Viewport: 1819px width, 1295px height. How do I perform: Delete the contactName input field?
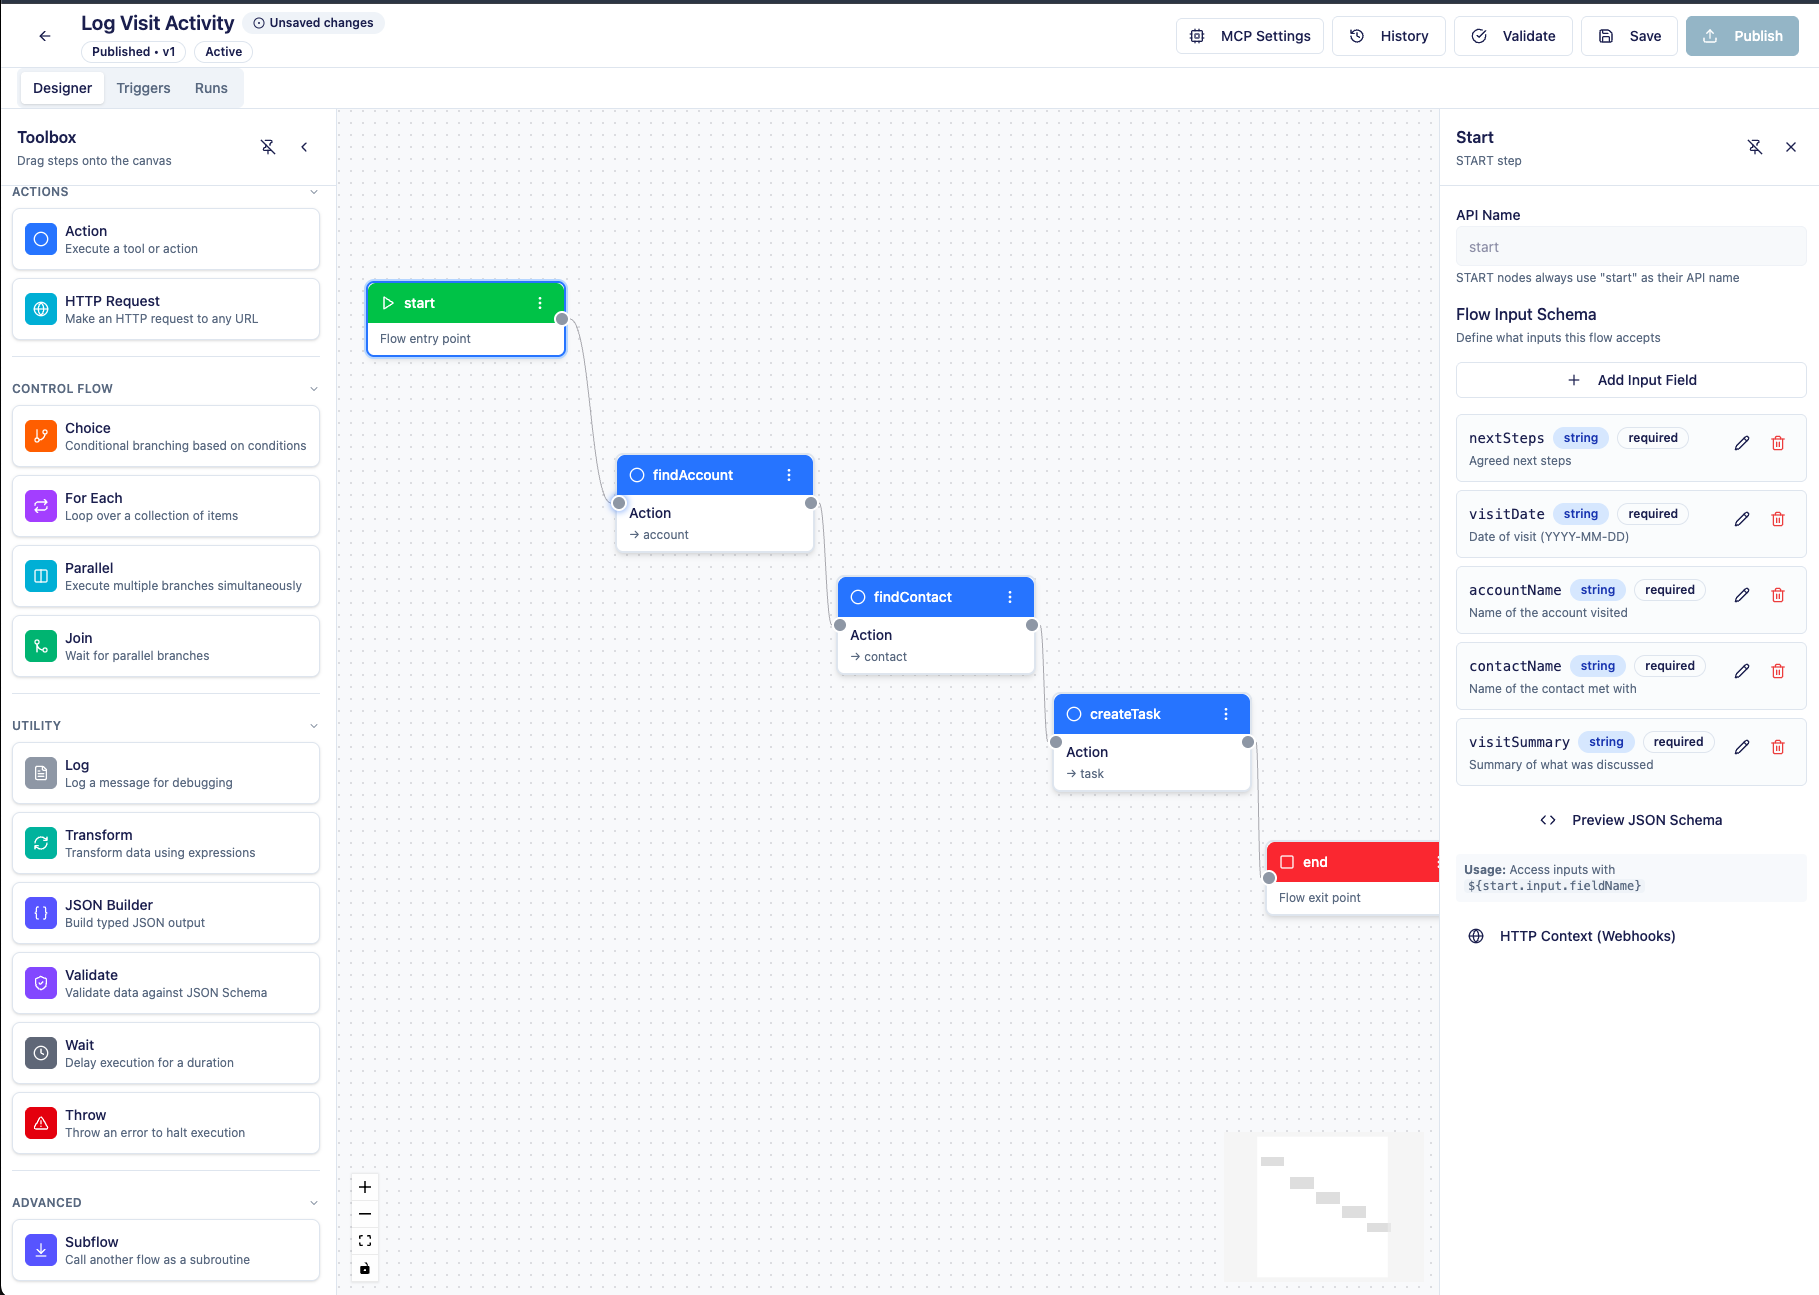[x=1778, y=671]
